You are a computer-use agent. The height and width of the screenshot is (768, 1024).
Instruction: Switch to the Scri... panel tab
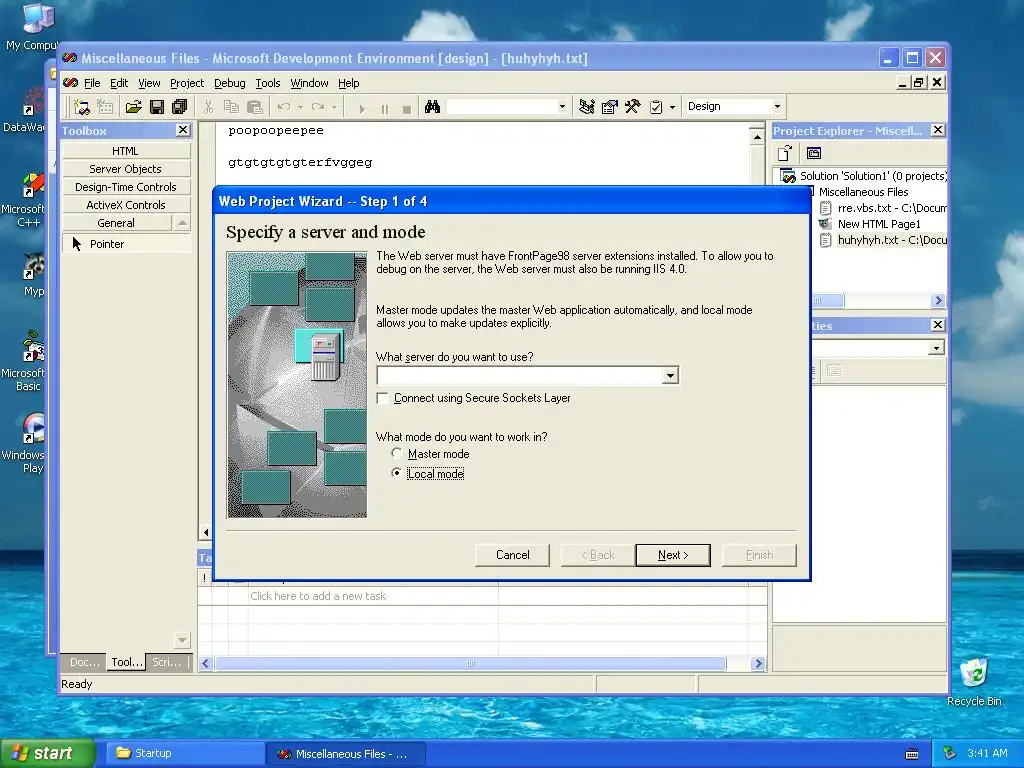click(x=167, y=662)
